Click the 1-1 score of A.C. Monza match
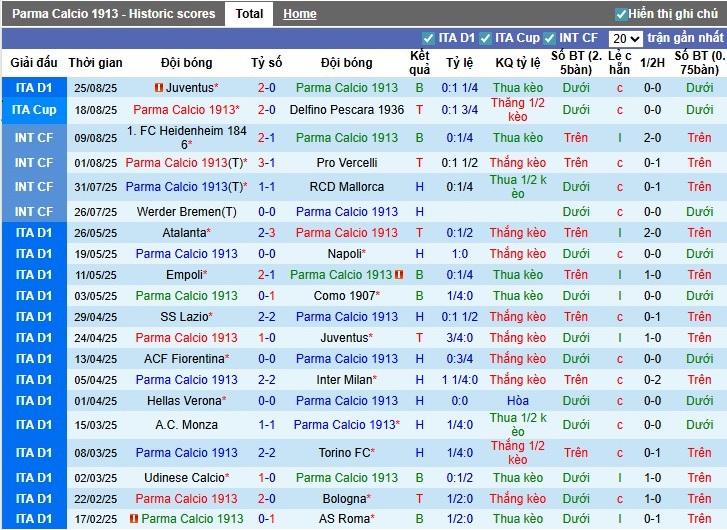Image resolution: width=727 pixels, height=530 pixels. click(267, 425)
